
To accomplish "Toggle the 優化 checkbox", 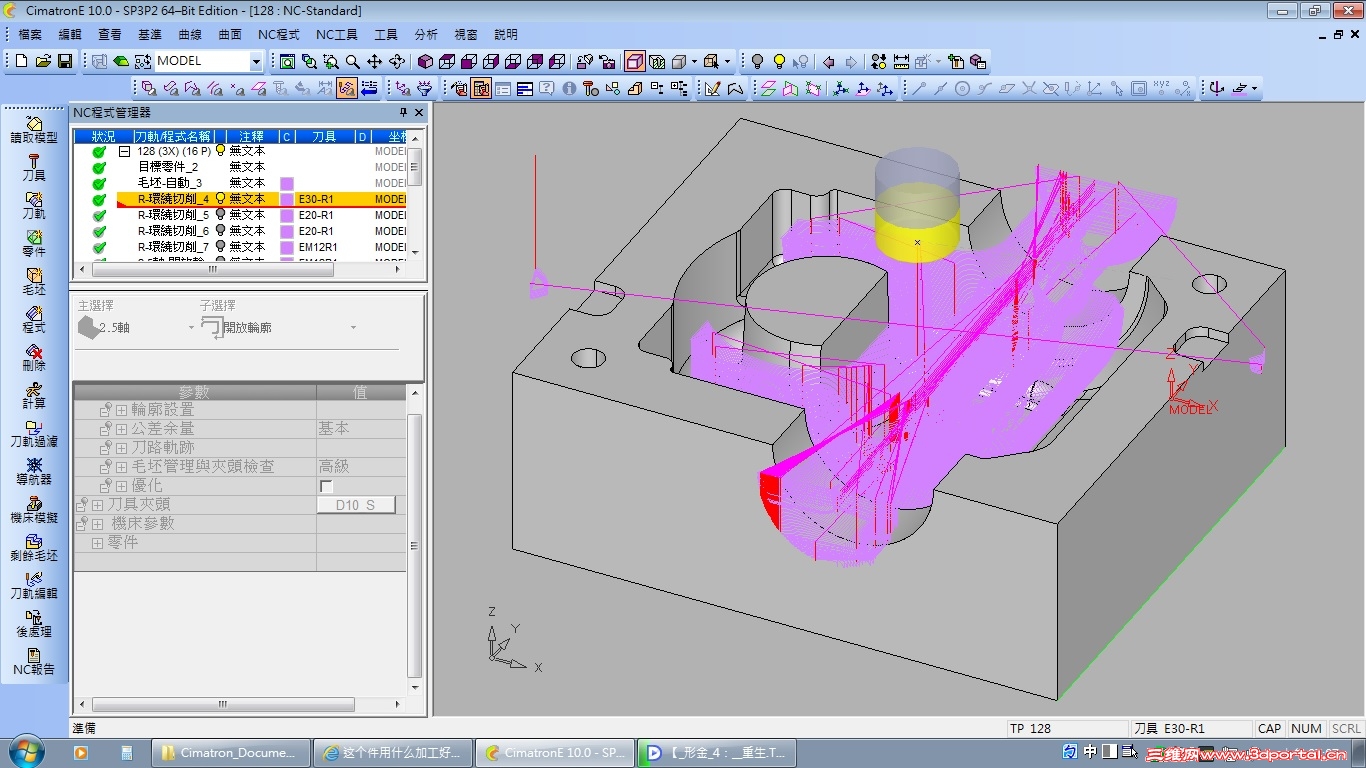I will point(326,486).
